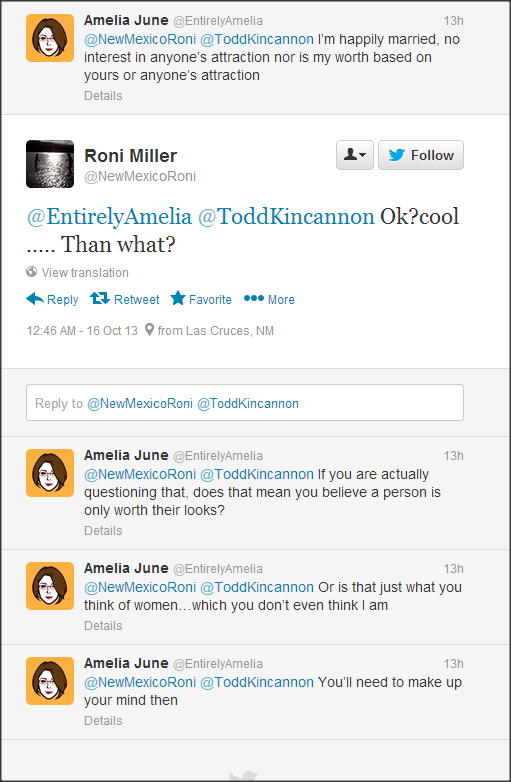Open @NewMexicoRoni handle under Roni Miller's name
The width and height of the screenshot is (511, 782).
point(140,177)
